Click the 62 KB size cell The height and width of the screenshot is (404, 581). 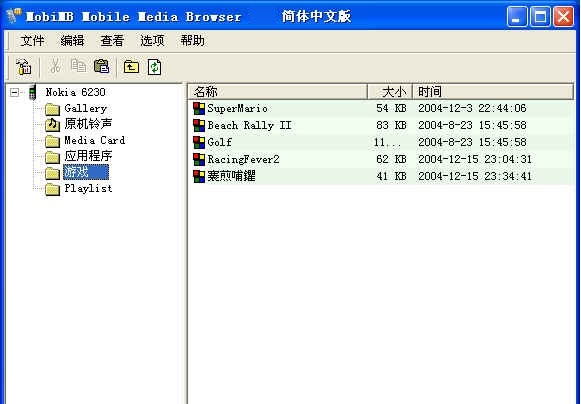click(391, 159)
